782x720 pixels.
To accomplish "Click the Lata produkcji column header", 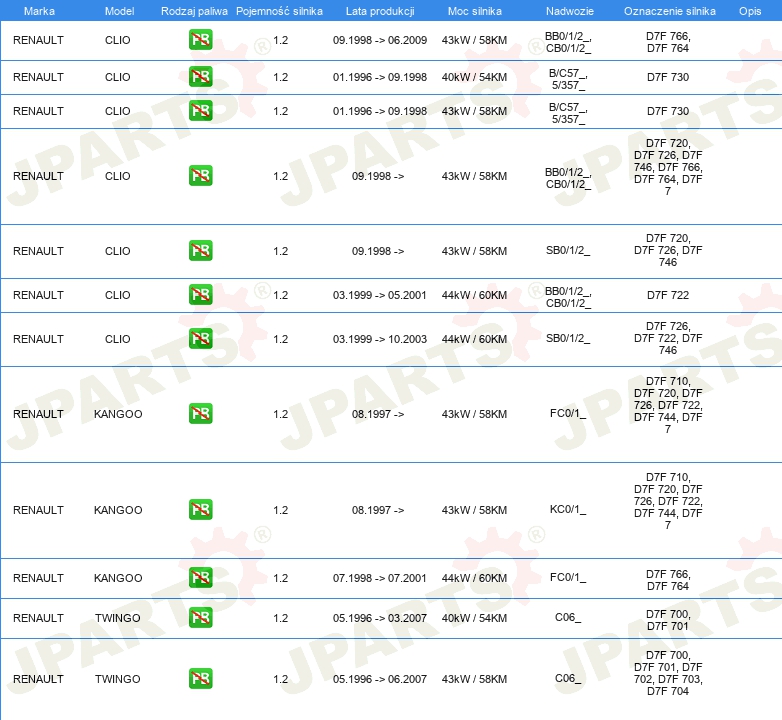I will tap(379, 10).
